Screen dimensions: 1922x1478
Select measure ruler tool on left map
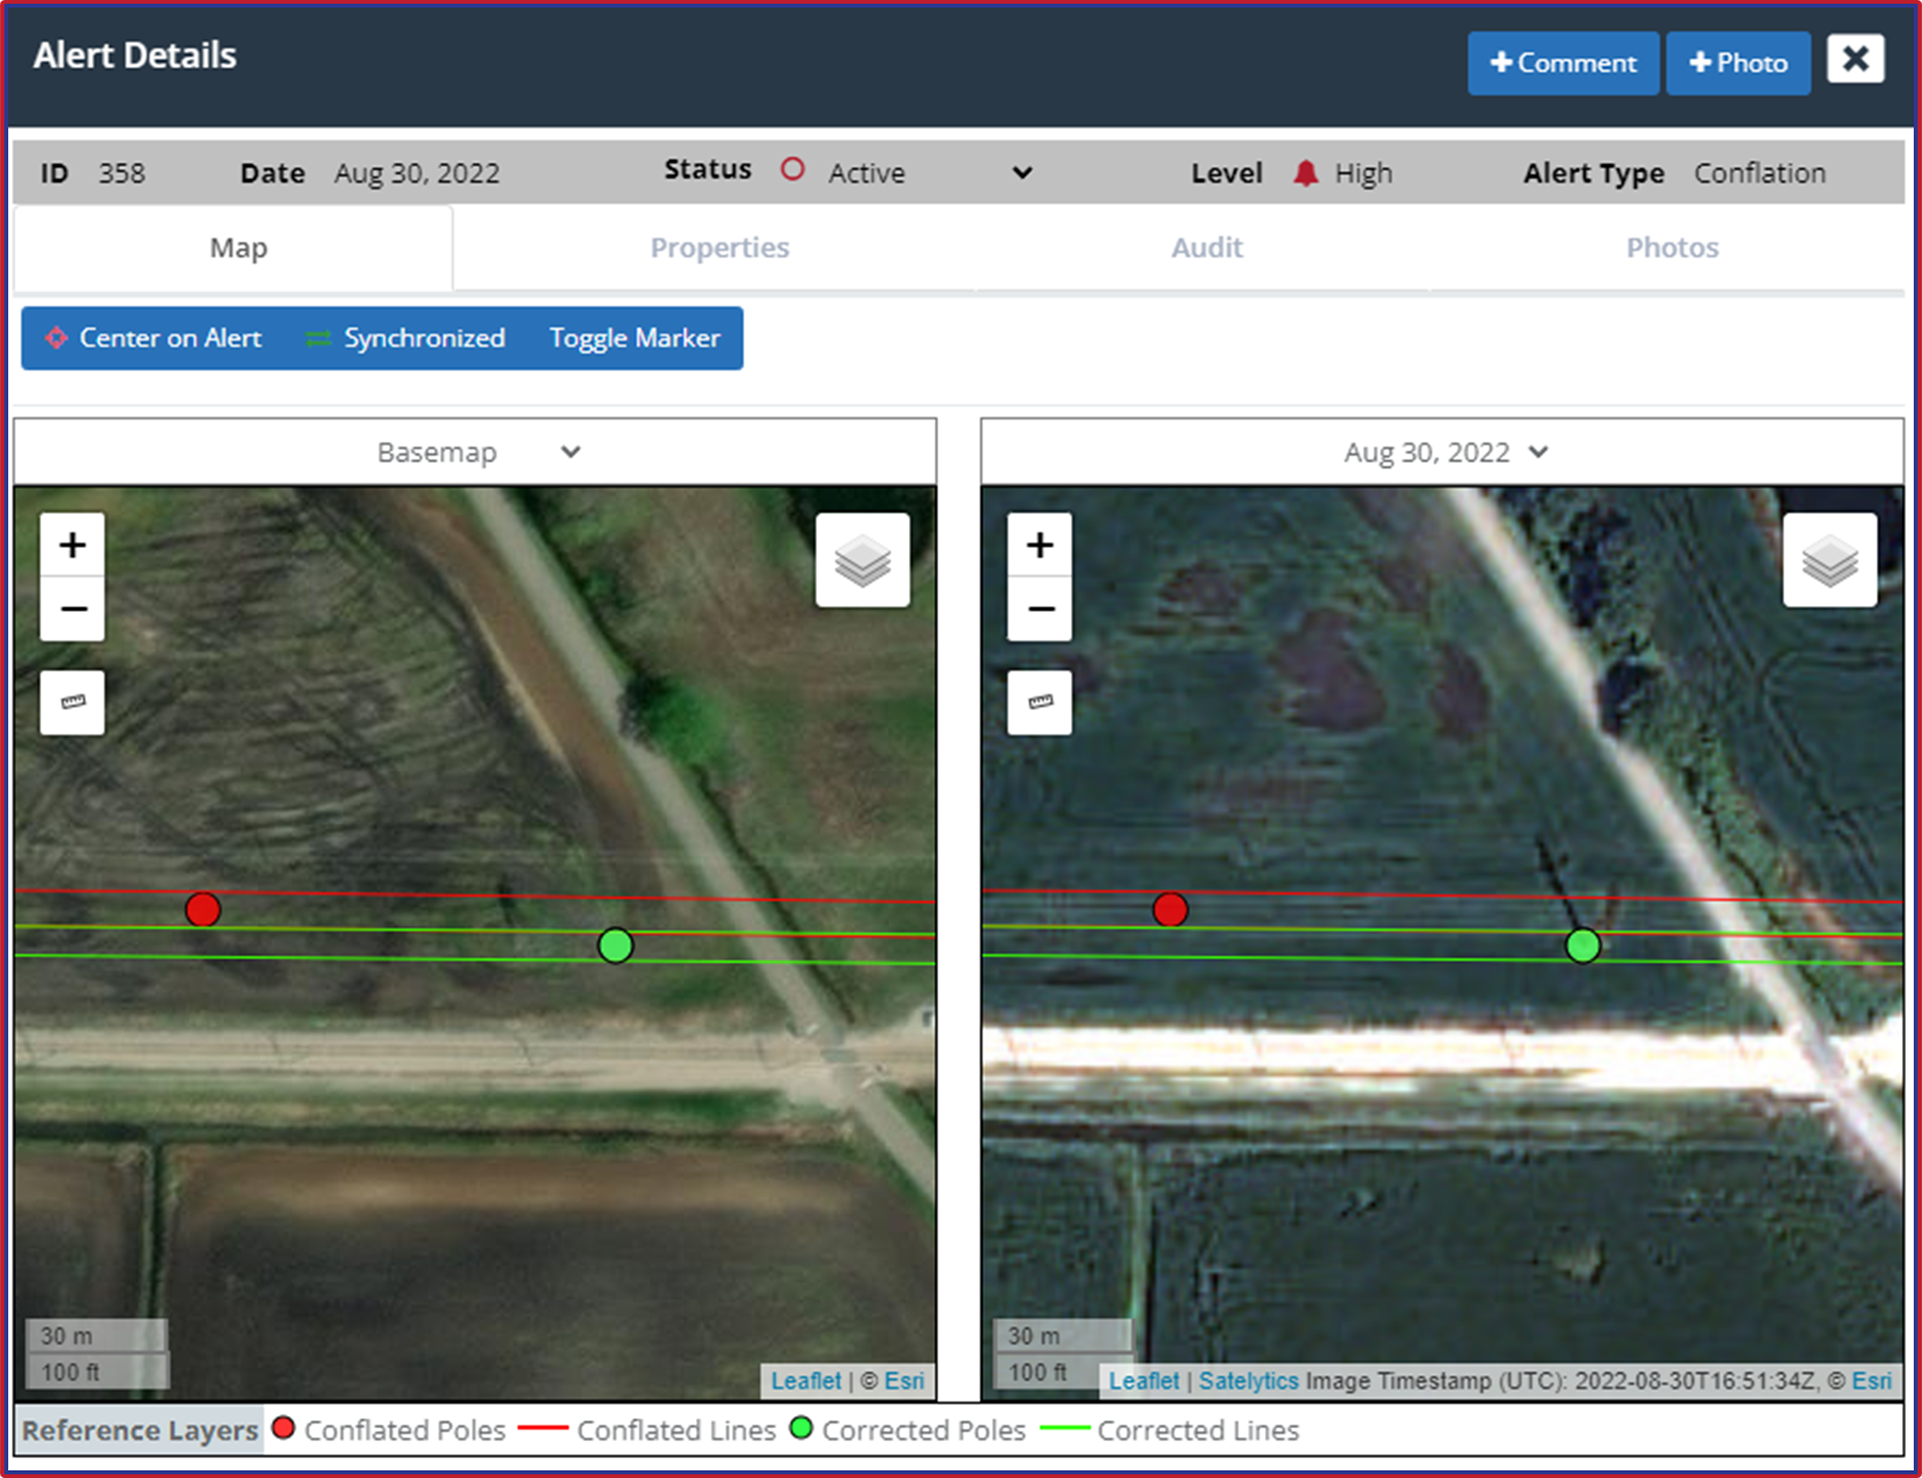[x=72, y=702]
